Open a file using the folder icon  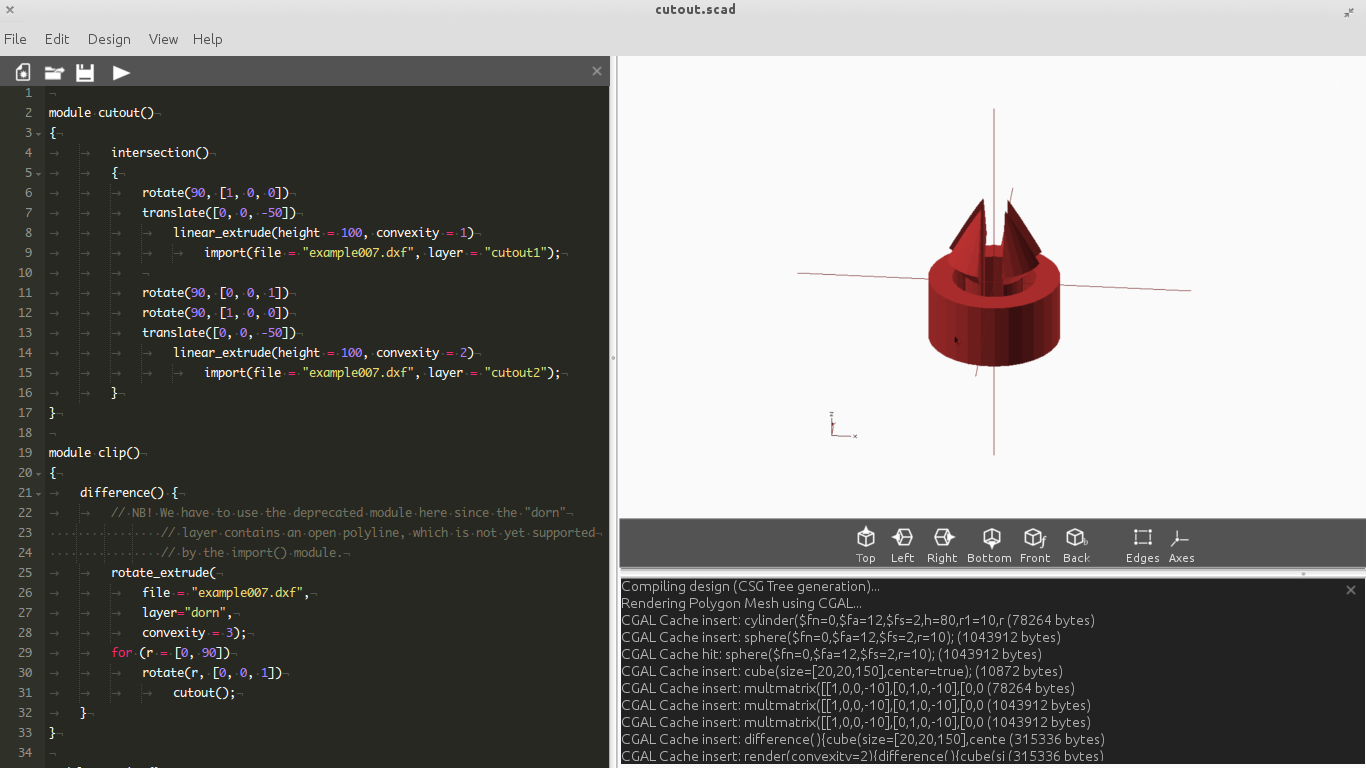pyautogui.click(x=54, y=72)
